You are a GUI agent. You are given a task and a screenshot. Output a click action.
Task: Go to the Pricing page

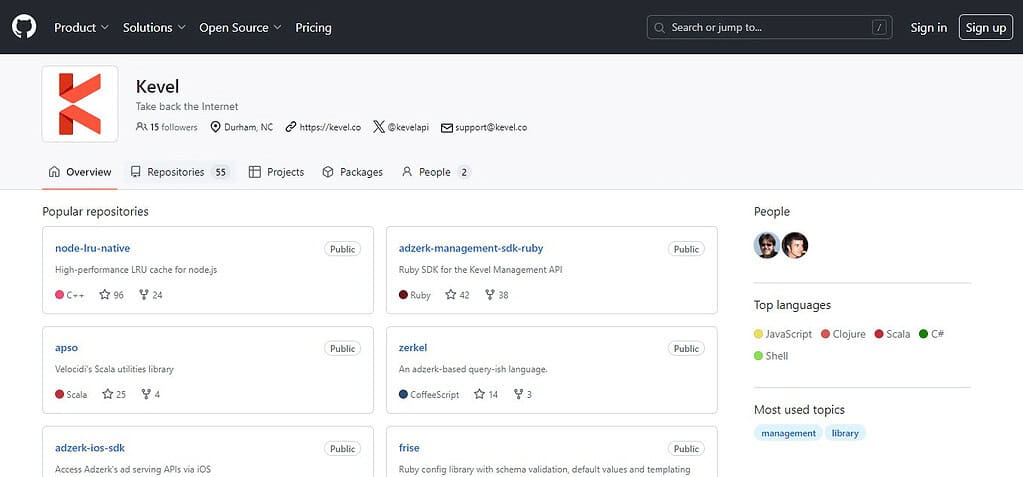click(x=313, y=27)
